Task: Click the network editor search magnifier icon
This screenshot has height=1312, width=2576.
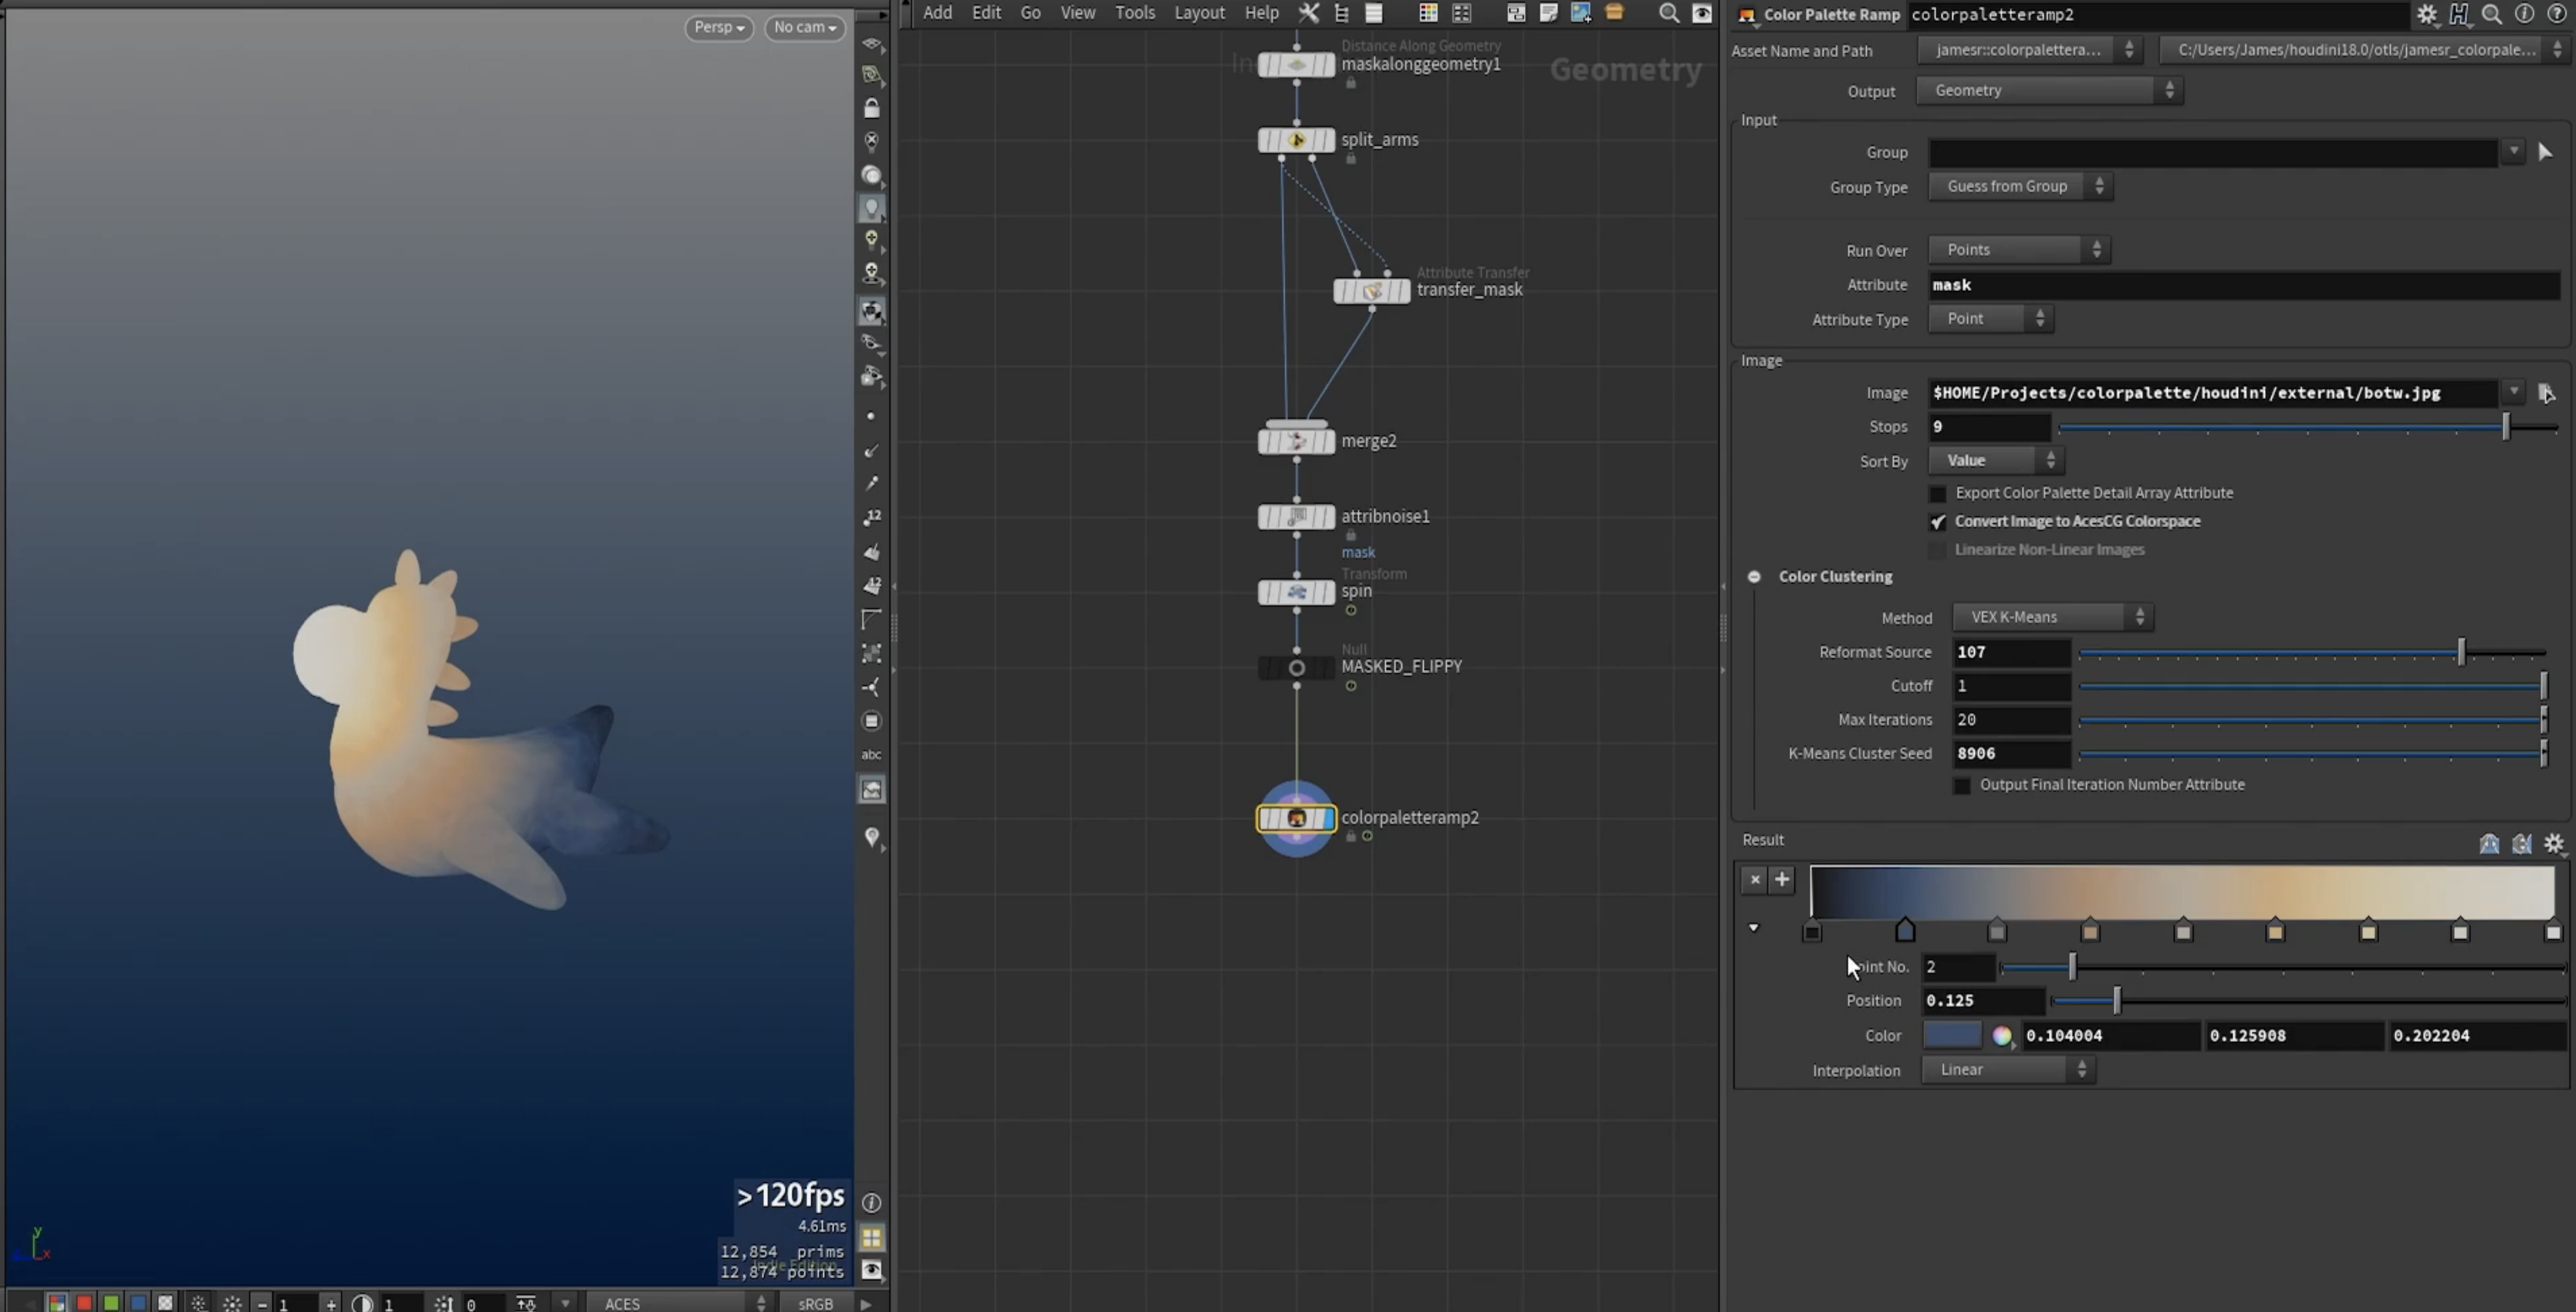Action: [x=1669, y=13]
